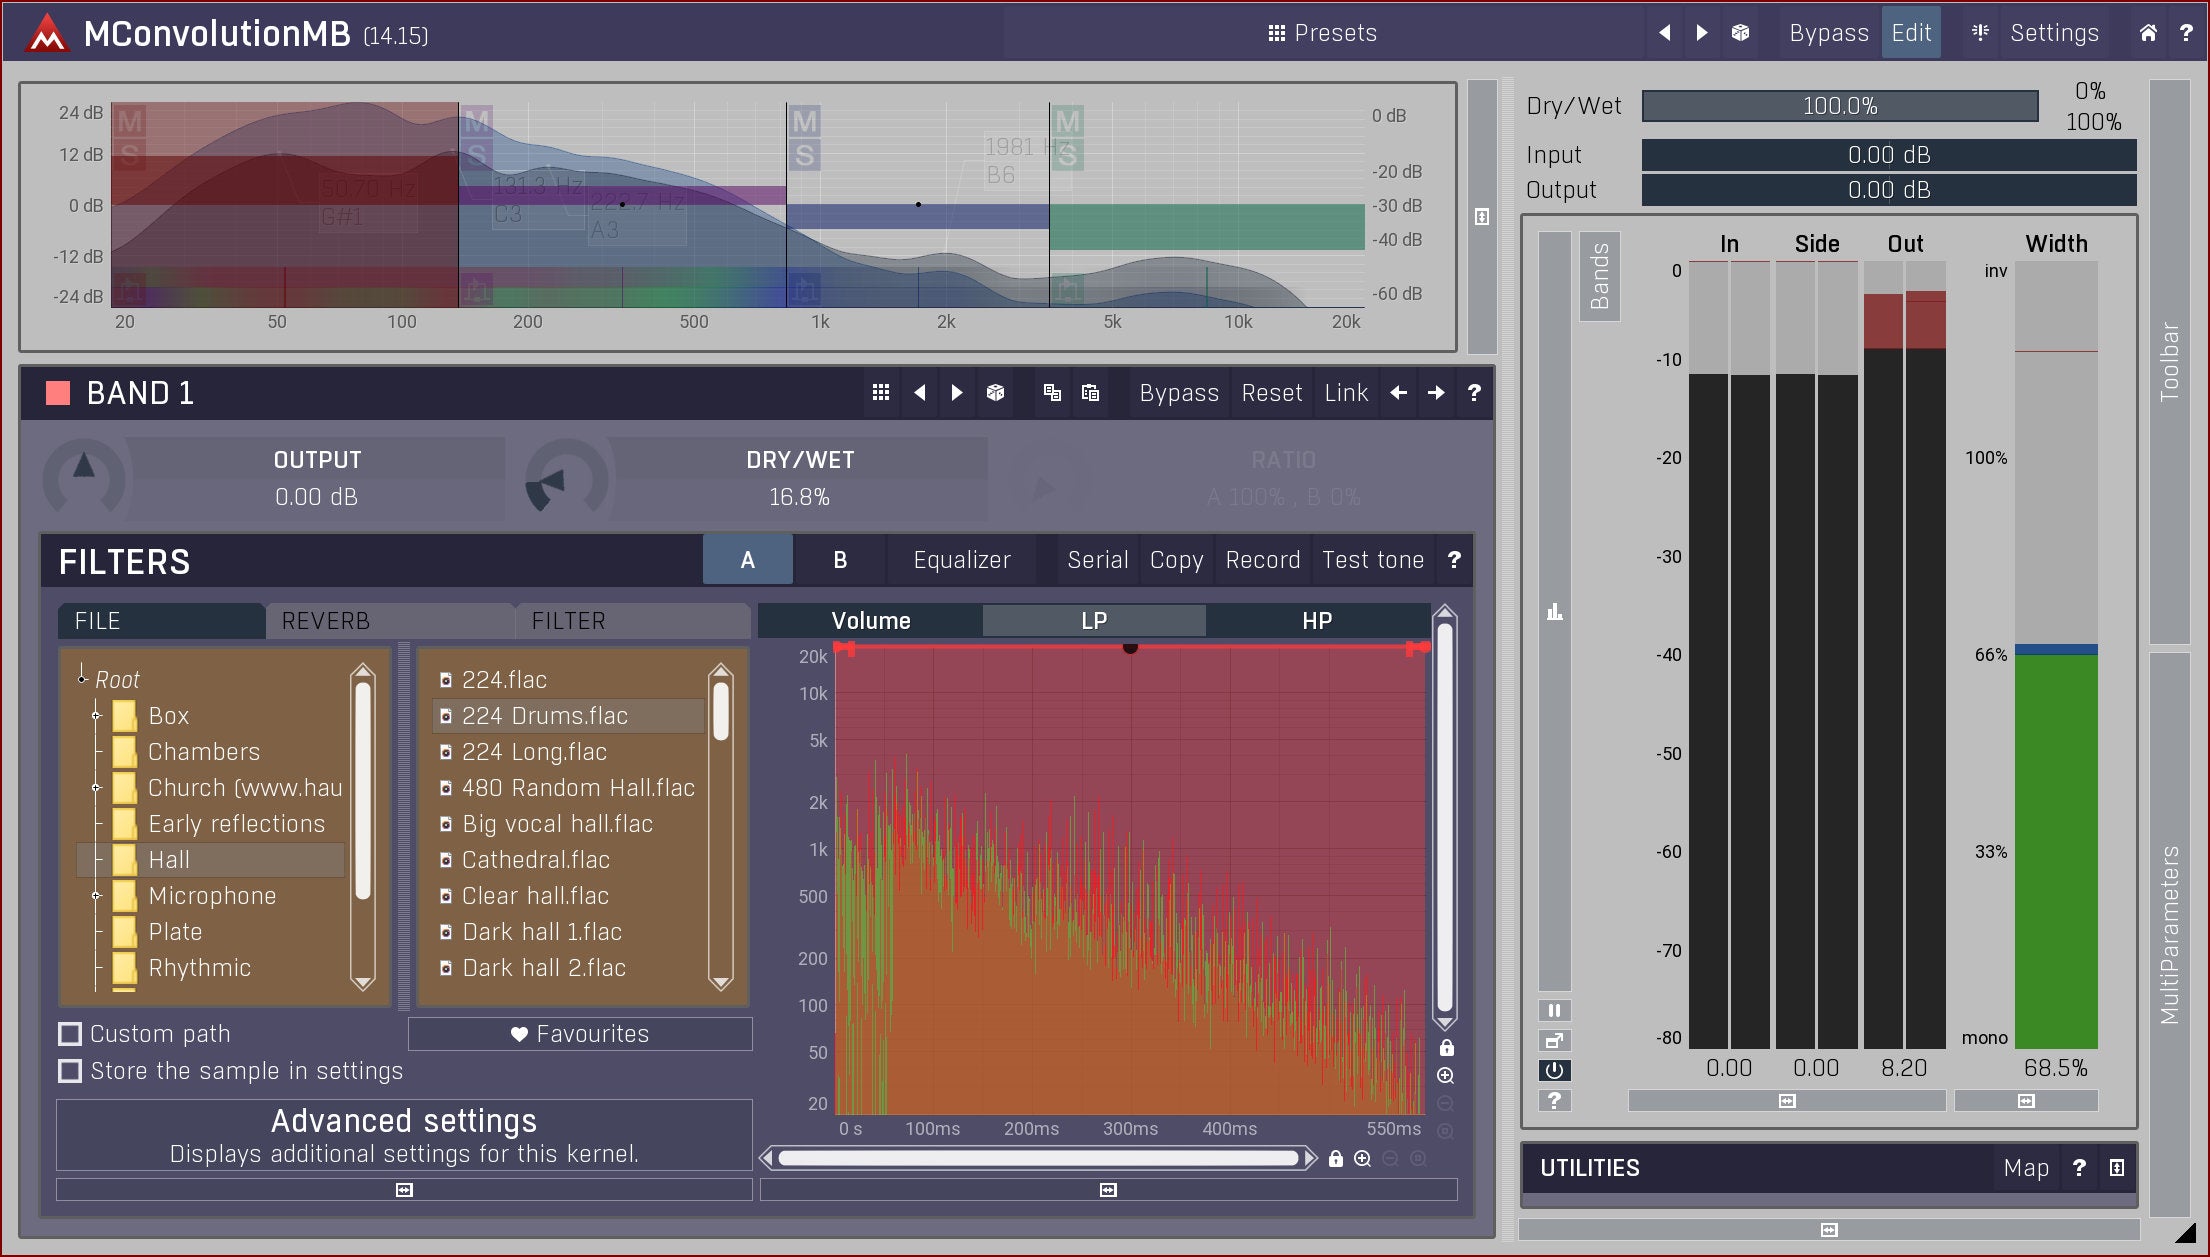This screenshot has height=1257, width=2210.
Task: Click the random preset dice icon in header
Action: pos(1740,33)
